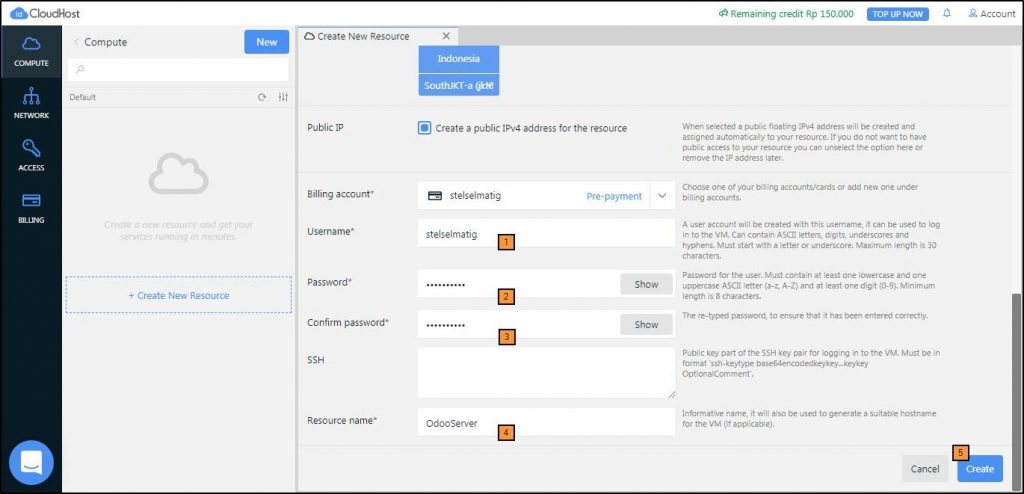
Task: Click the TOP UP NOW button
Action: pyautogui.click(x=898, y=14)
